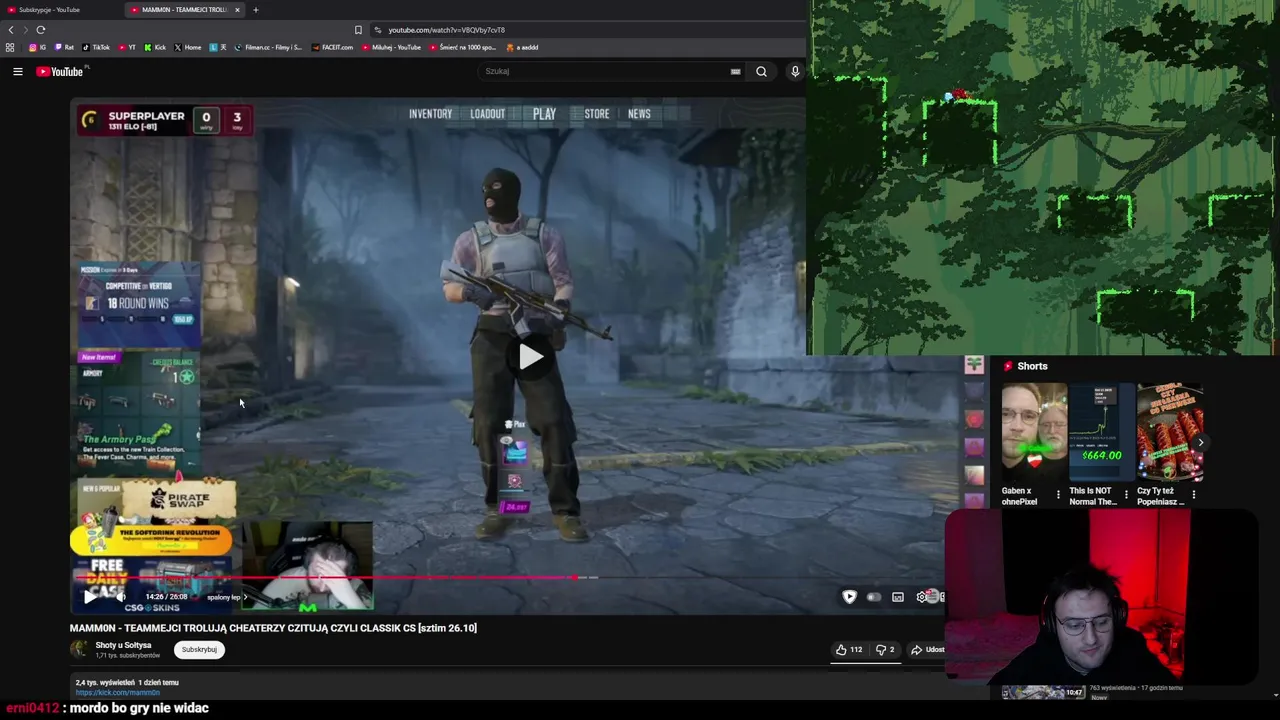Dislike the video with thumbs down

tap(885, 650)
